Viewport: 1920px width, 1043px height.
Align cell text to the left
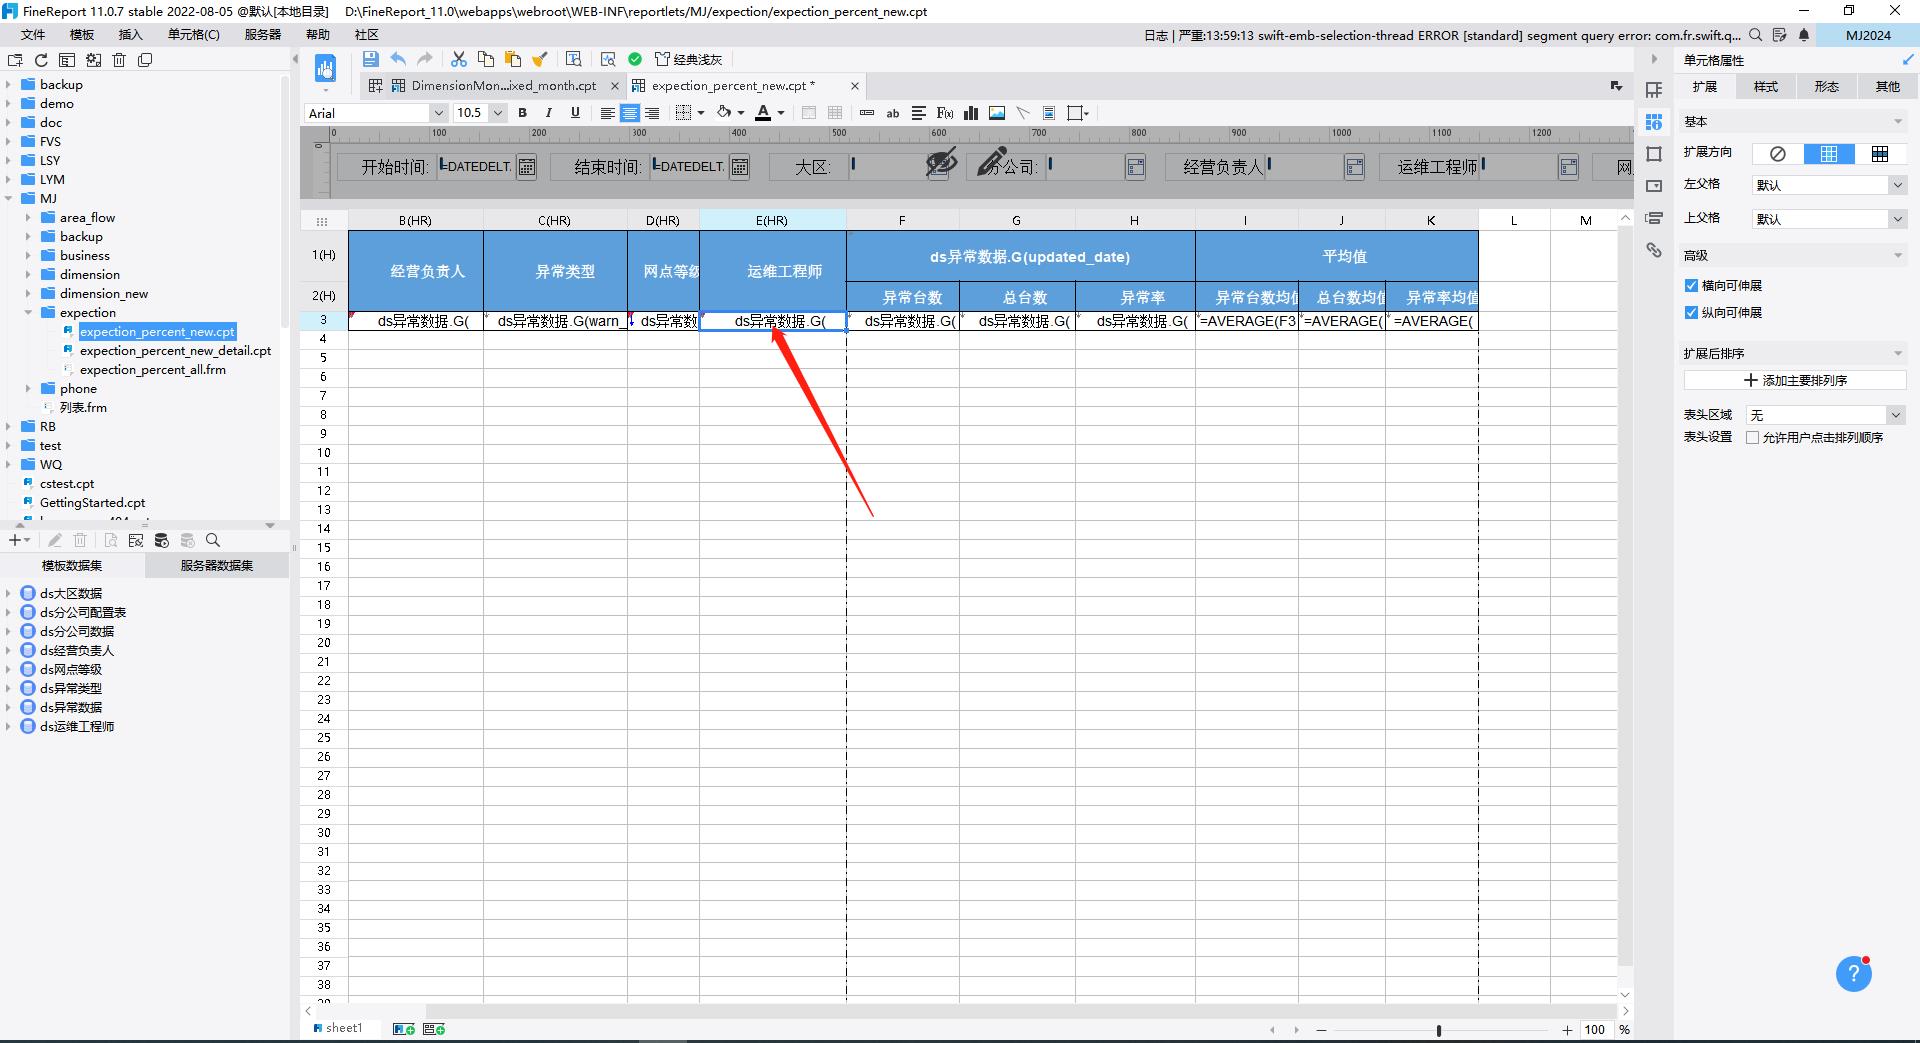pos(607,113)
